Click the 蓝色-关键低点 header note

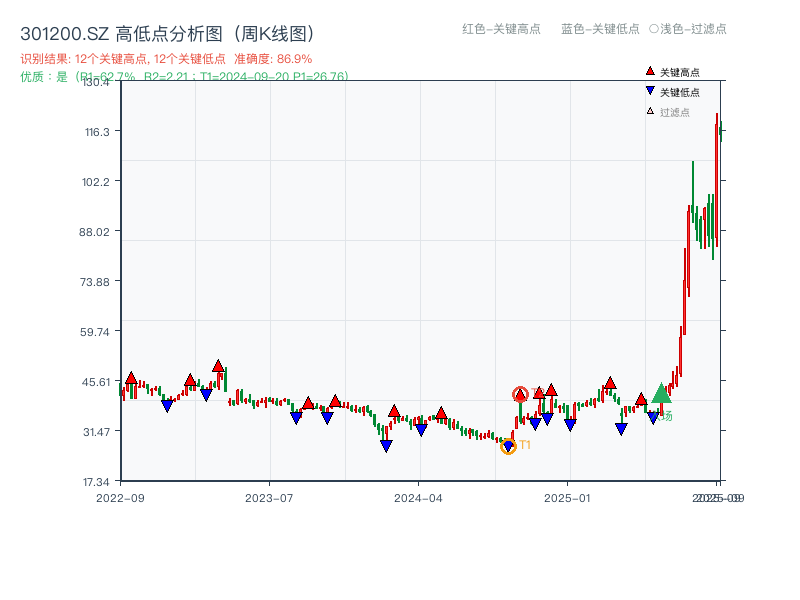[x=600, y=29]
